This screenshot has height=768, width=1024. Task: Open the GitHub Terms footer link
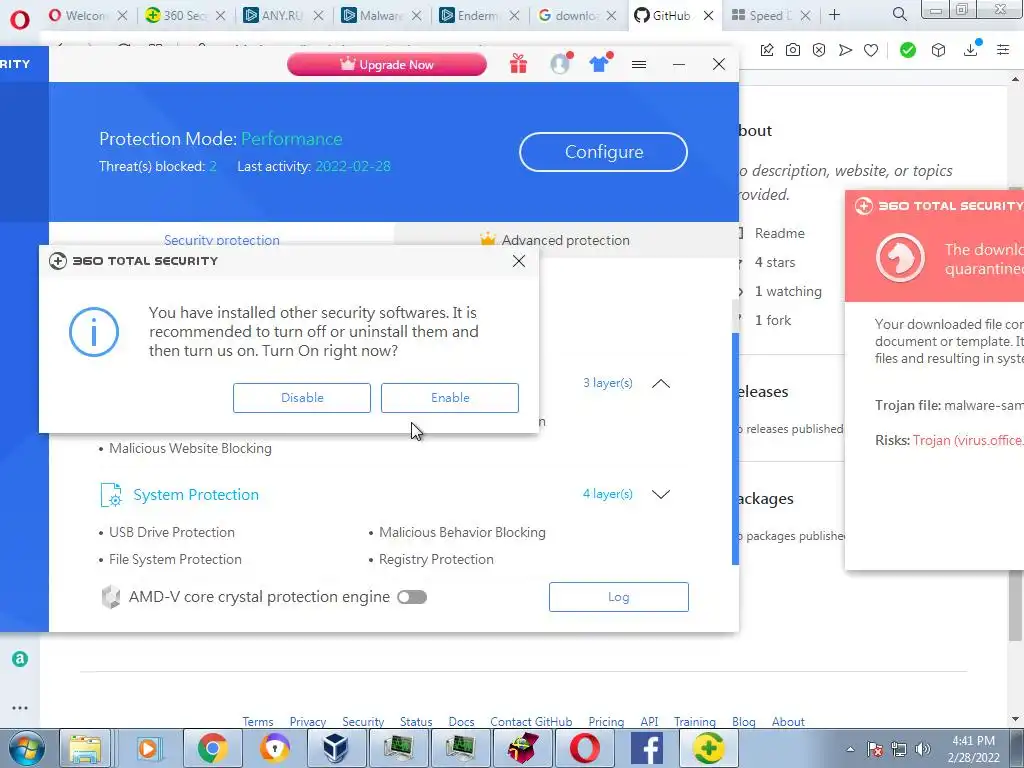pyautogui.click(x=258, y=722)
